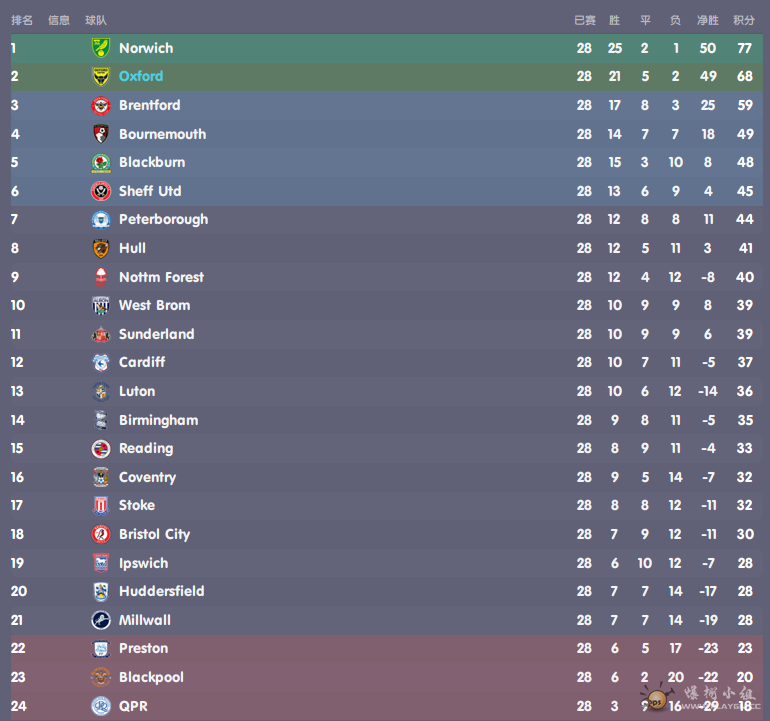Sort table by 积分 points column

click(x=743, y=20)
